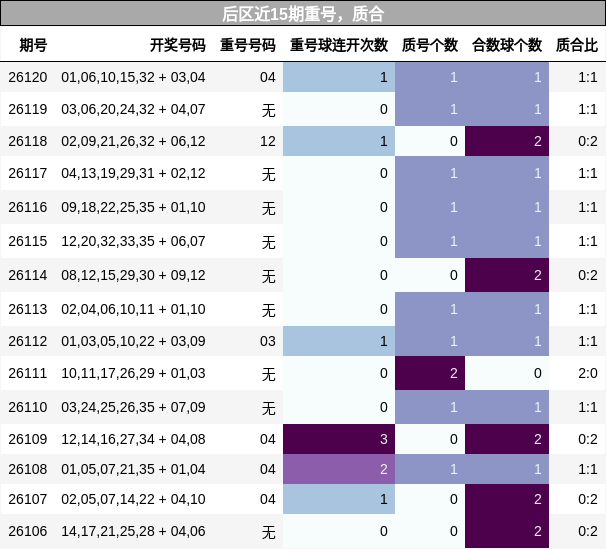Click draw numbers 12,20,32,33,35 + 06,07
Viewport: 606px width, 549px height.
(133, 241)
